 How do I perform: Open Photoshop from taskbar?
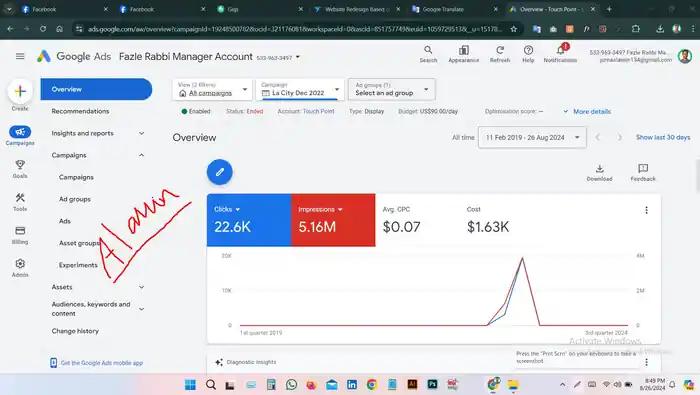(432, 384)
